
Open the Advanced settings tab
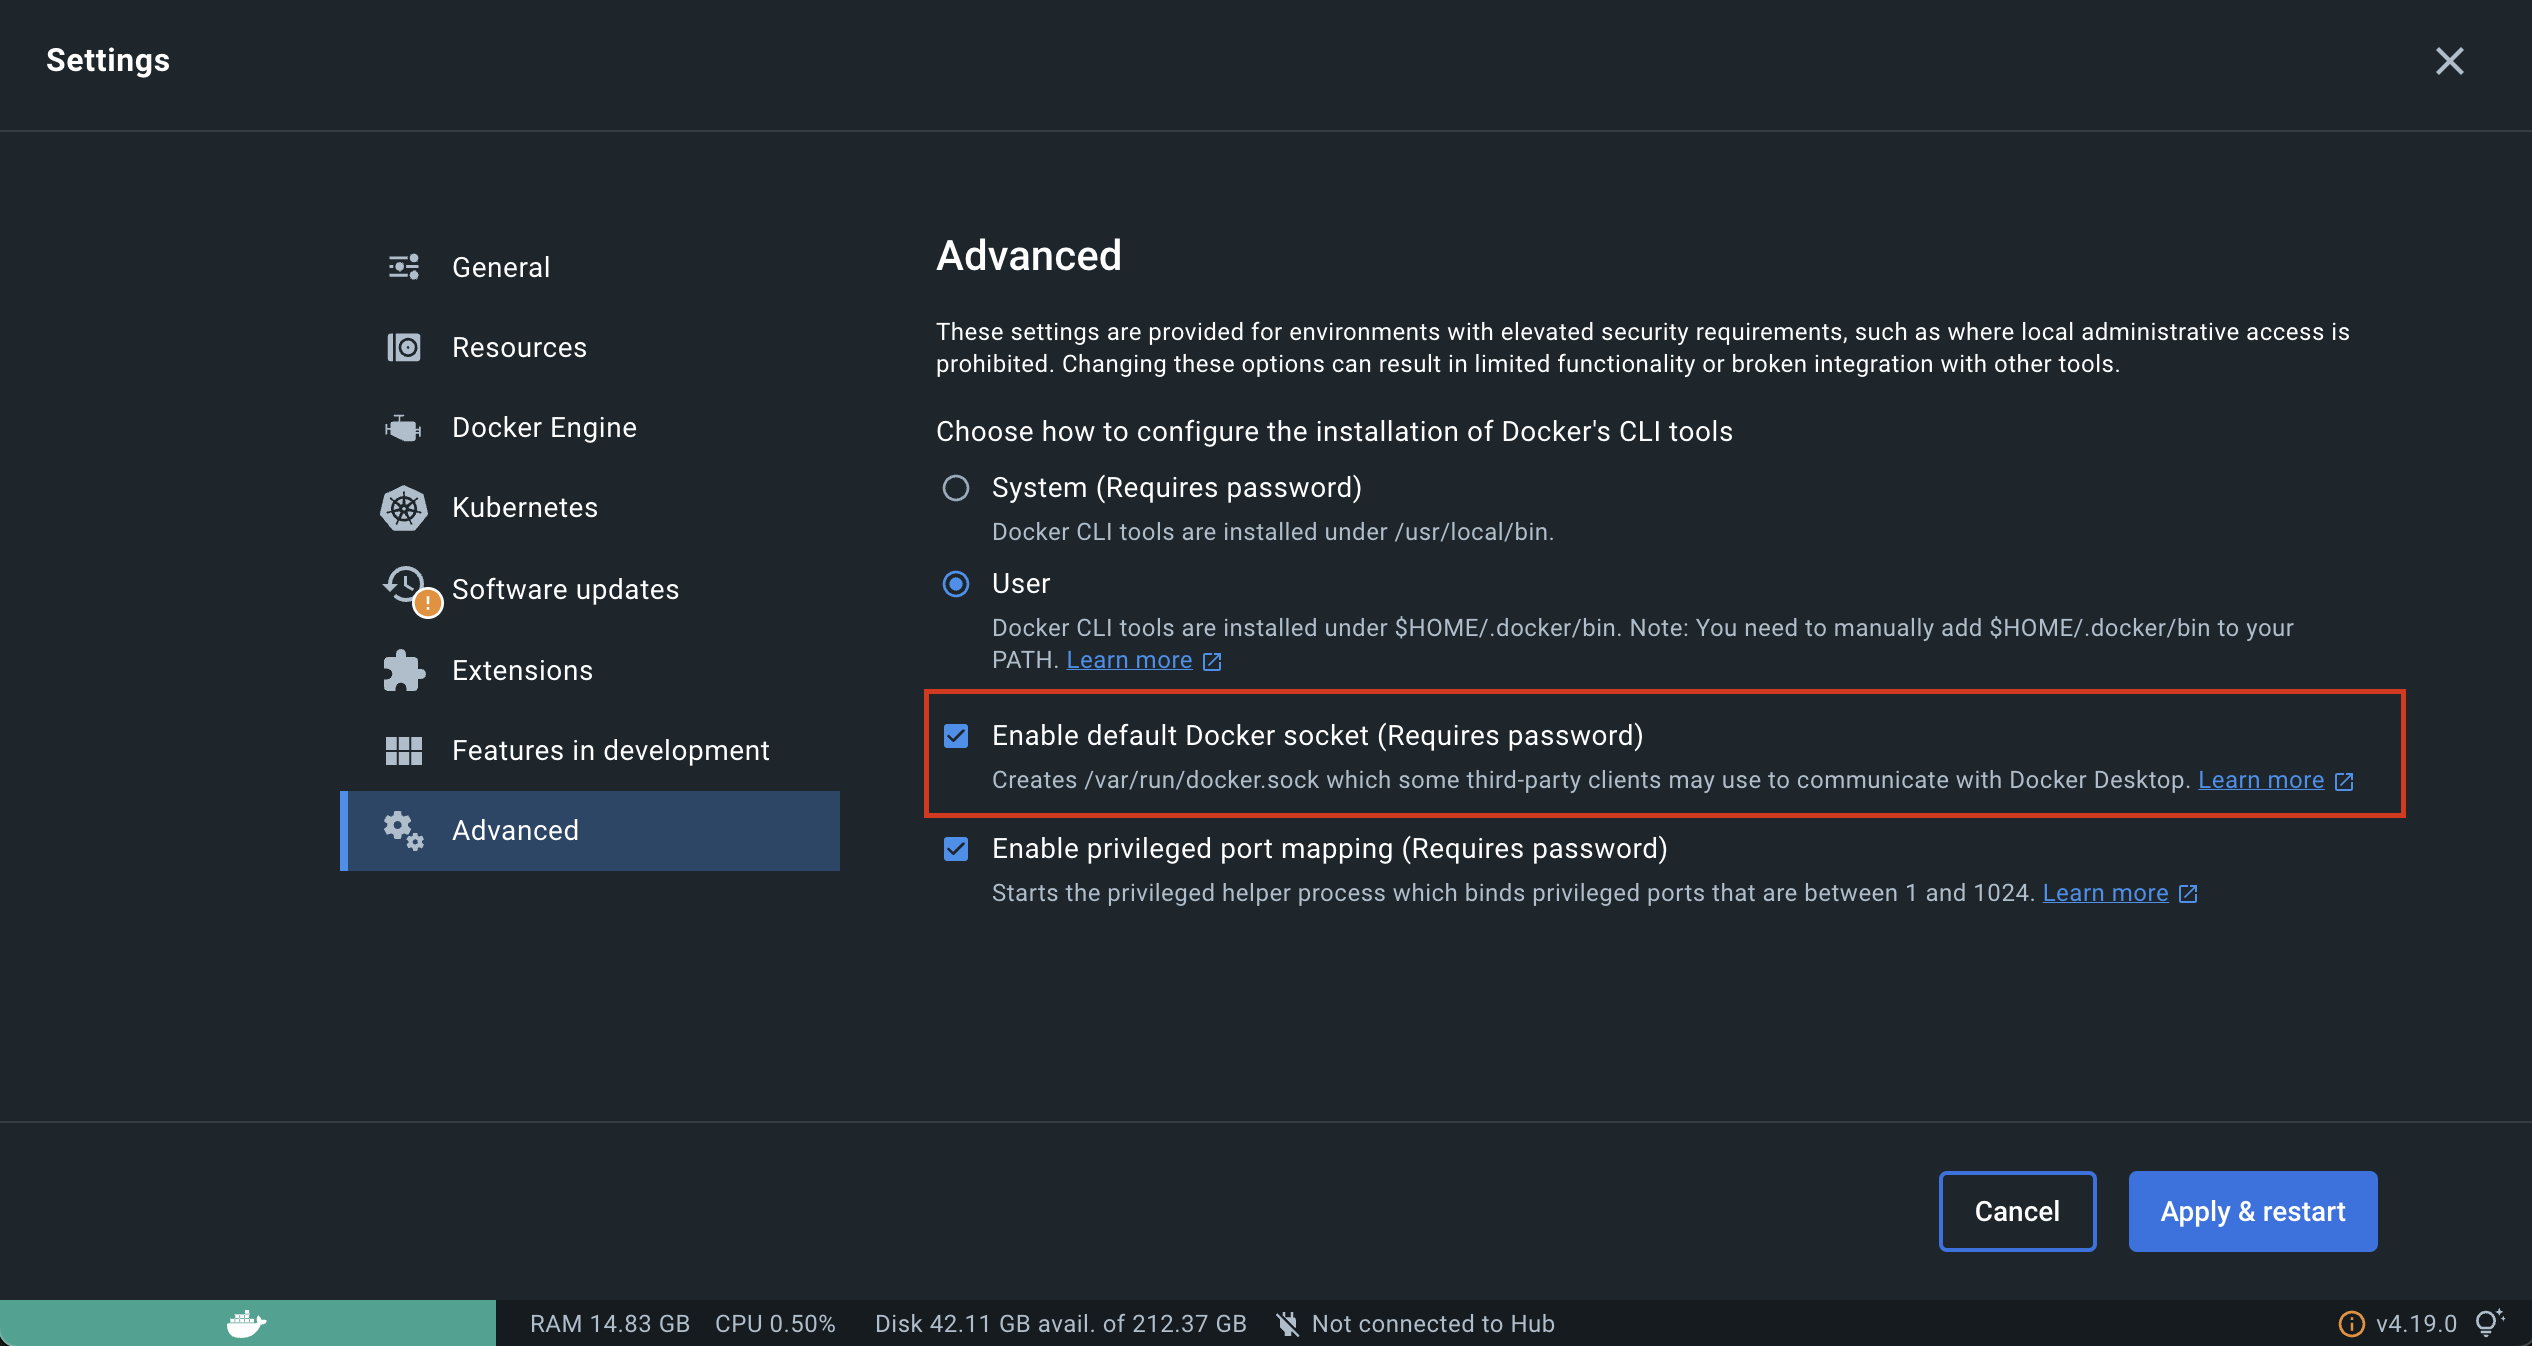pos(515,831)
